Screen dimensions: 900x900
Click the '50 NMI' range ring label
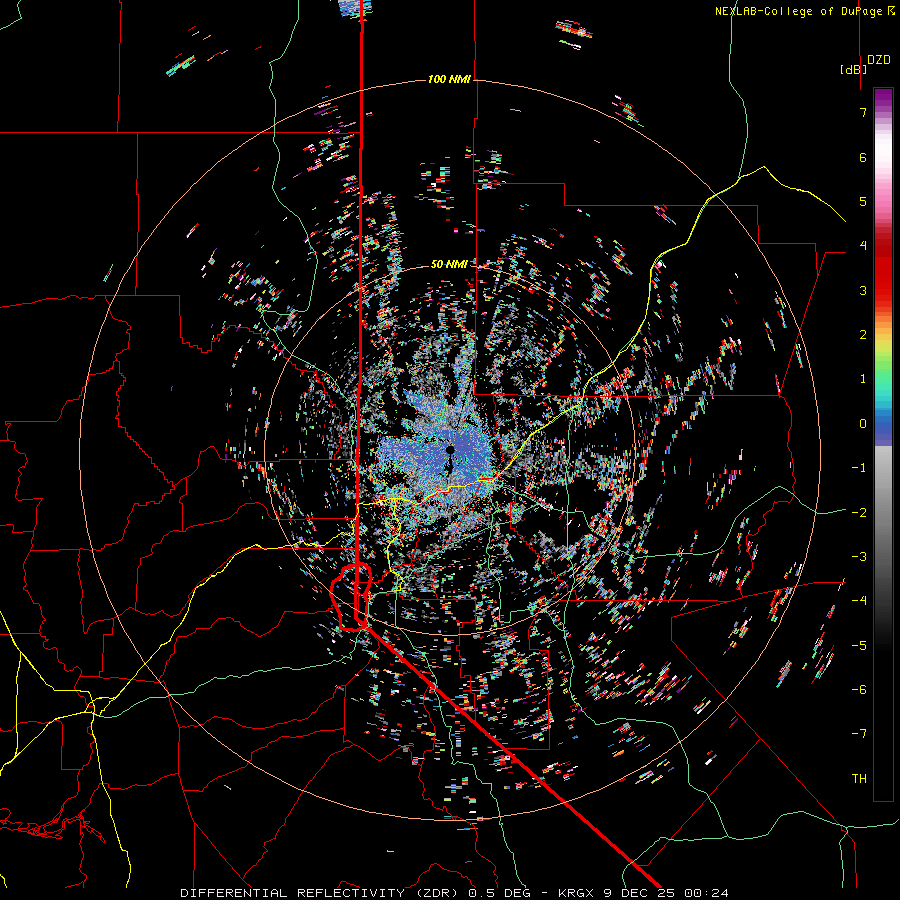449,264
